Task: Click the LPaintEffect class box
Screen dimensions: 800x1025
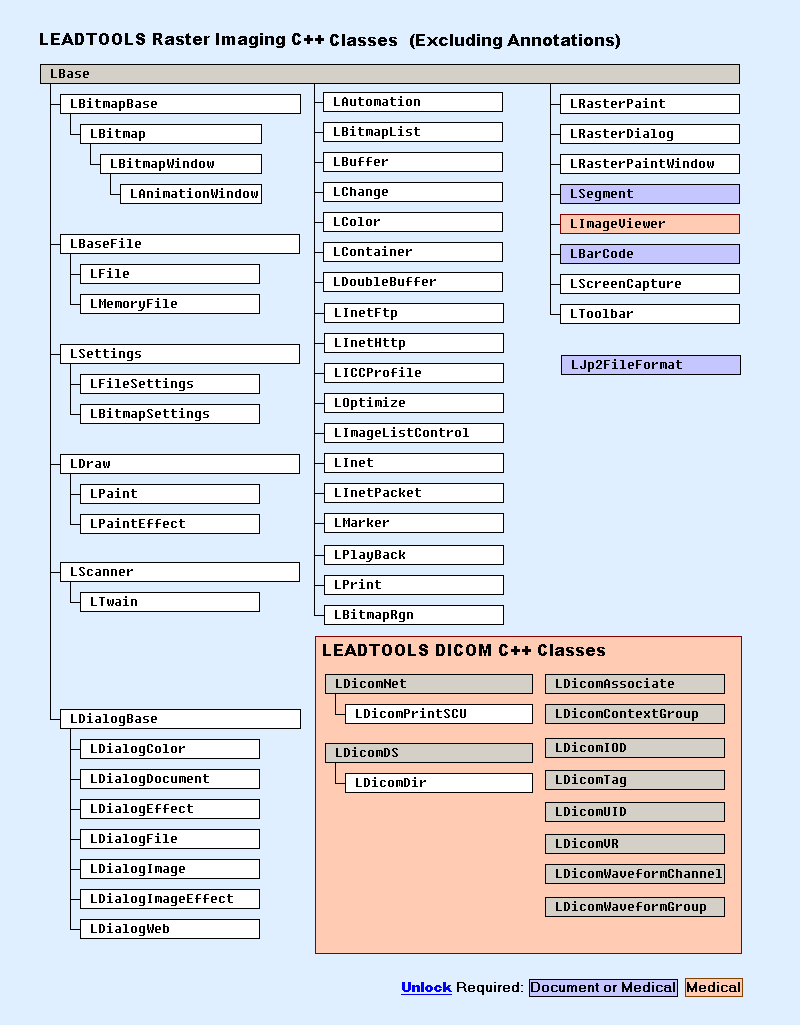Action: click(170, 524)
